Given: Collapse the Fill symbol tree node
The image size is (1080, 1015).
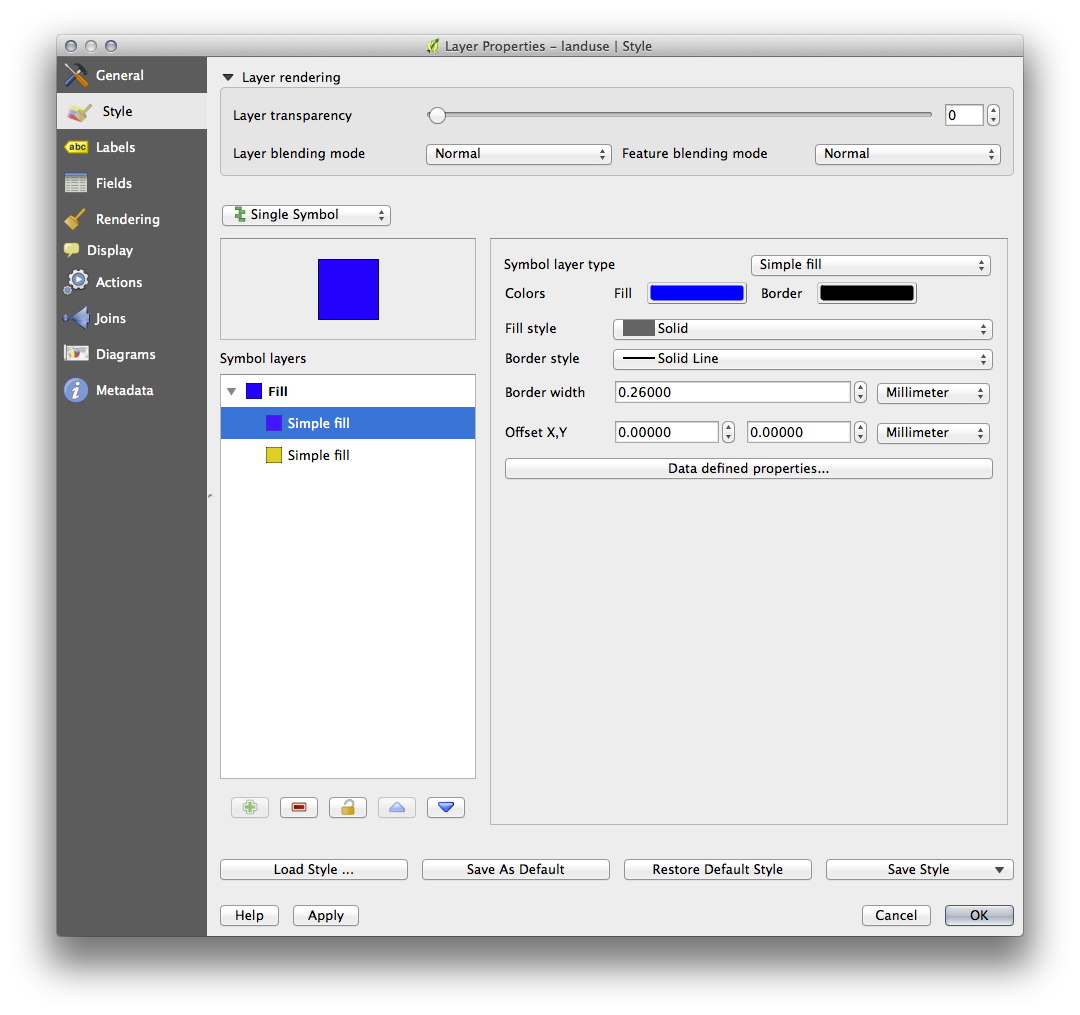Looking at the screenshot, I should tap(232, 392).
